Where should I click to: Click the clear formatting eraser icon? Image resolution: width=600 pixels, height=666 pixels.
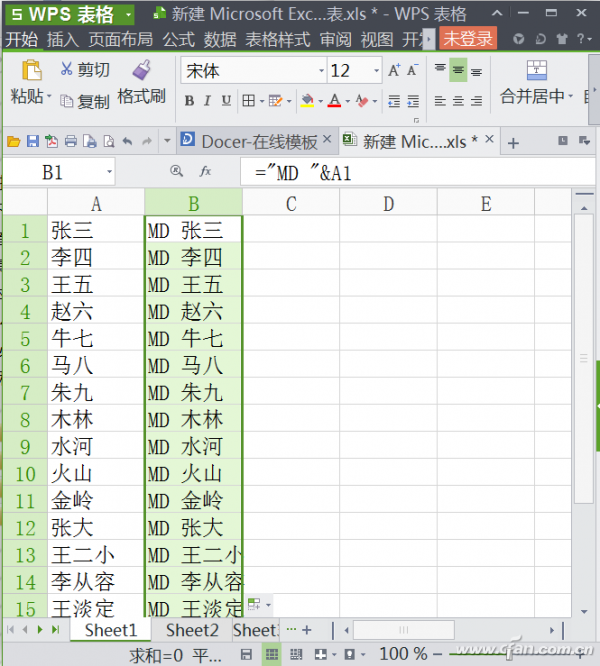click(x=362, y=101)
